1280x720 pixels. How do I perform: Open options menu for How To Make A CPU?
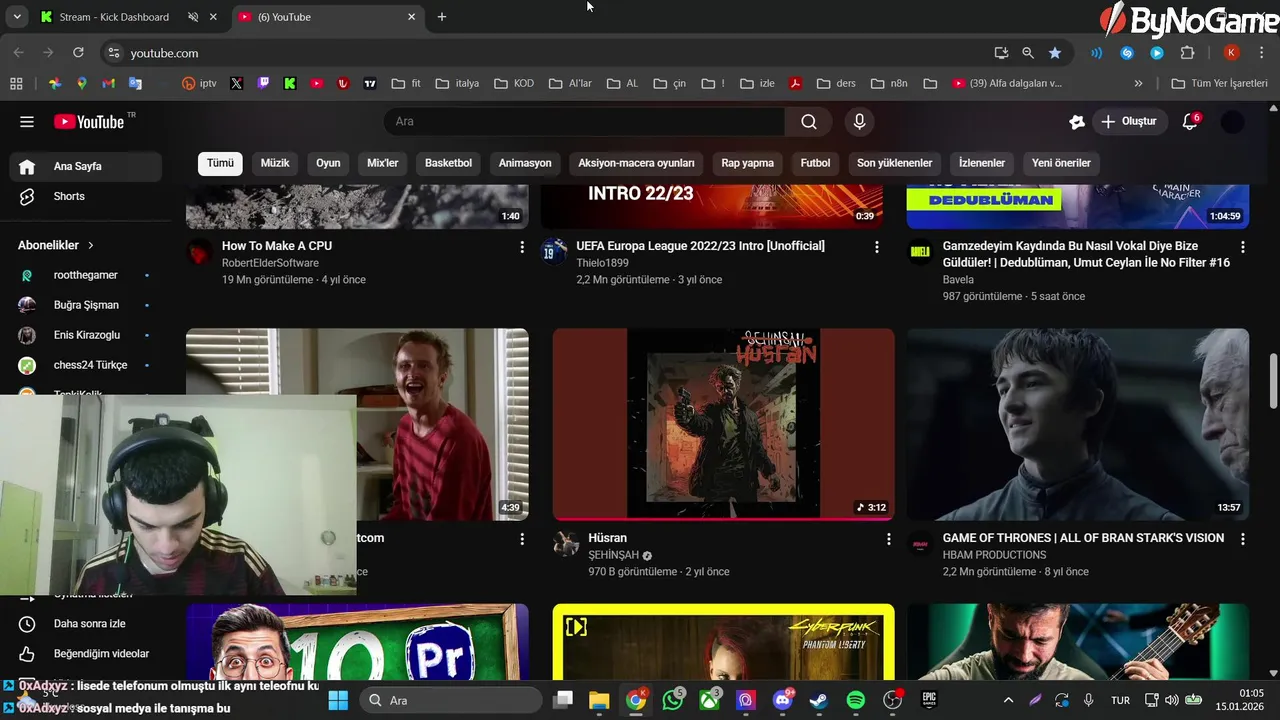(521, 247)
